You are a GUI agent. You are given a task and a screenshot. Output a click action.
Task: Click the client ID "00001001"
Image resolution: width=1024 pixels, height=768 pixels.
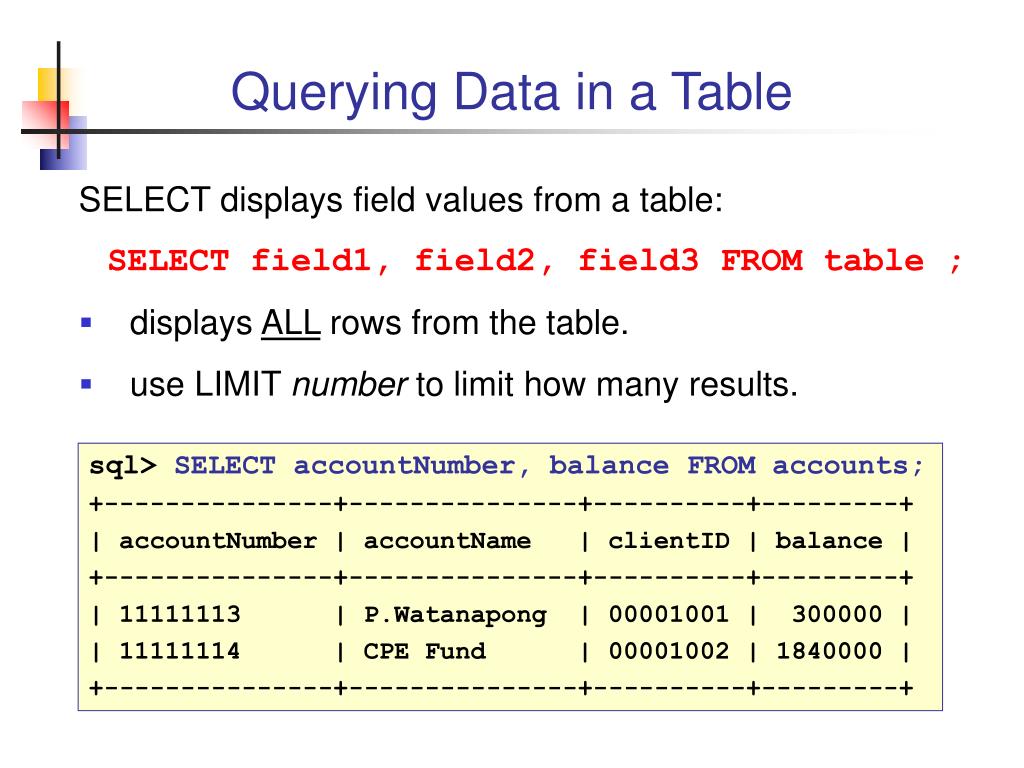(x=669, y=614)
